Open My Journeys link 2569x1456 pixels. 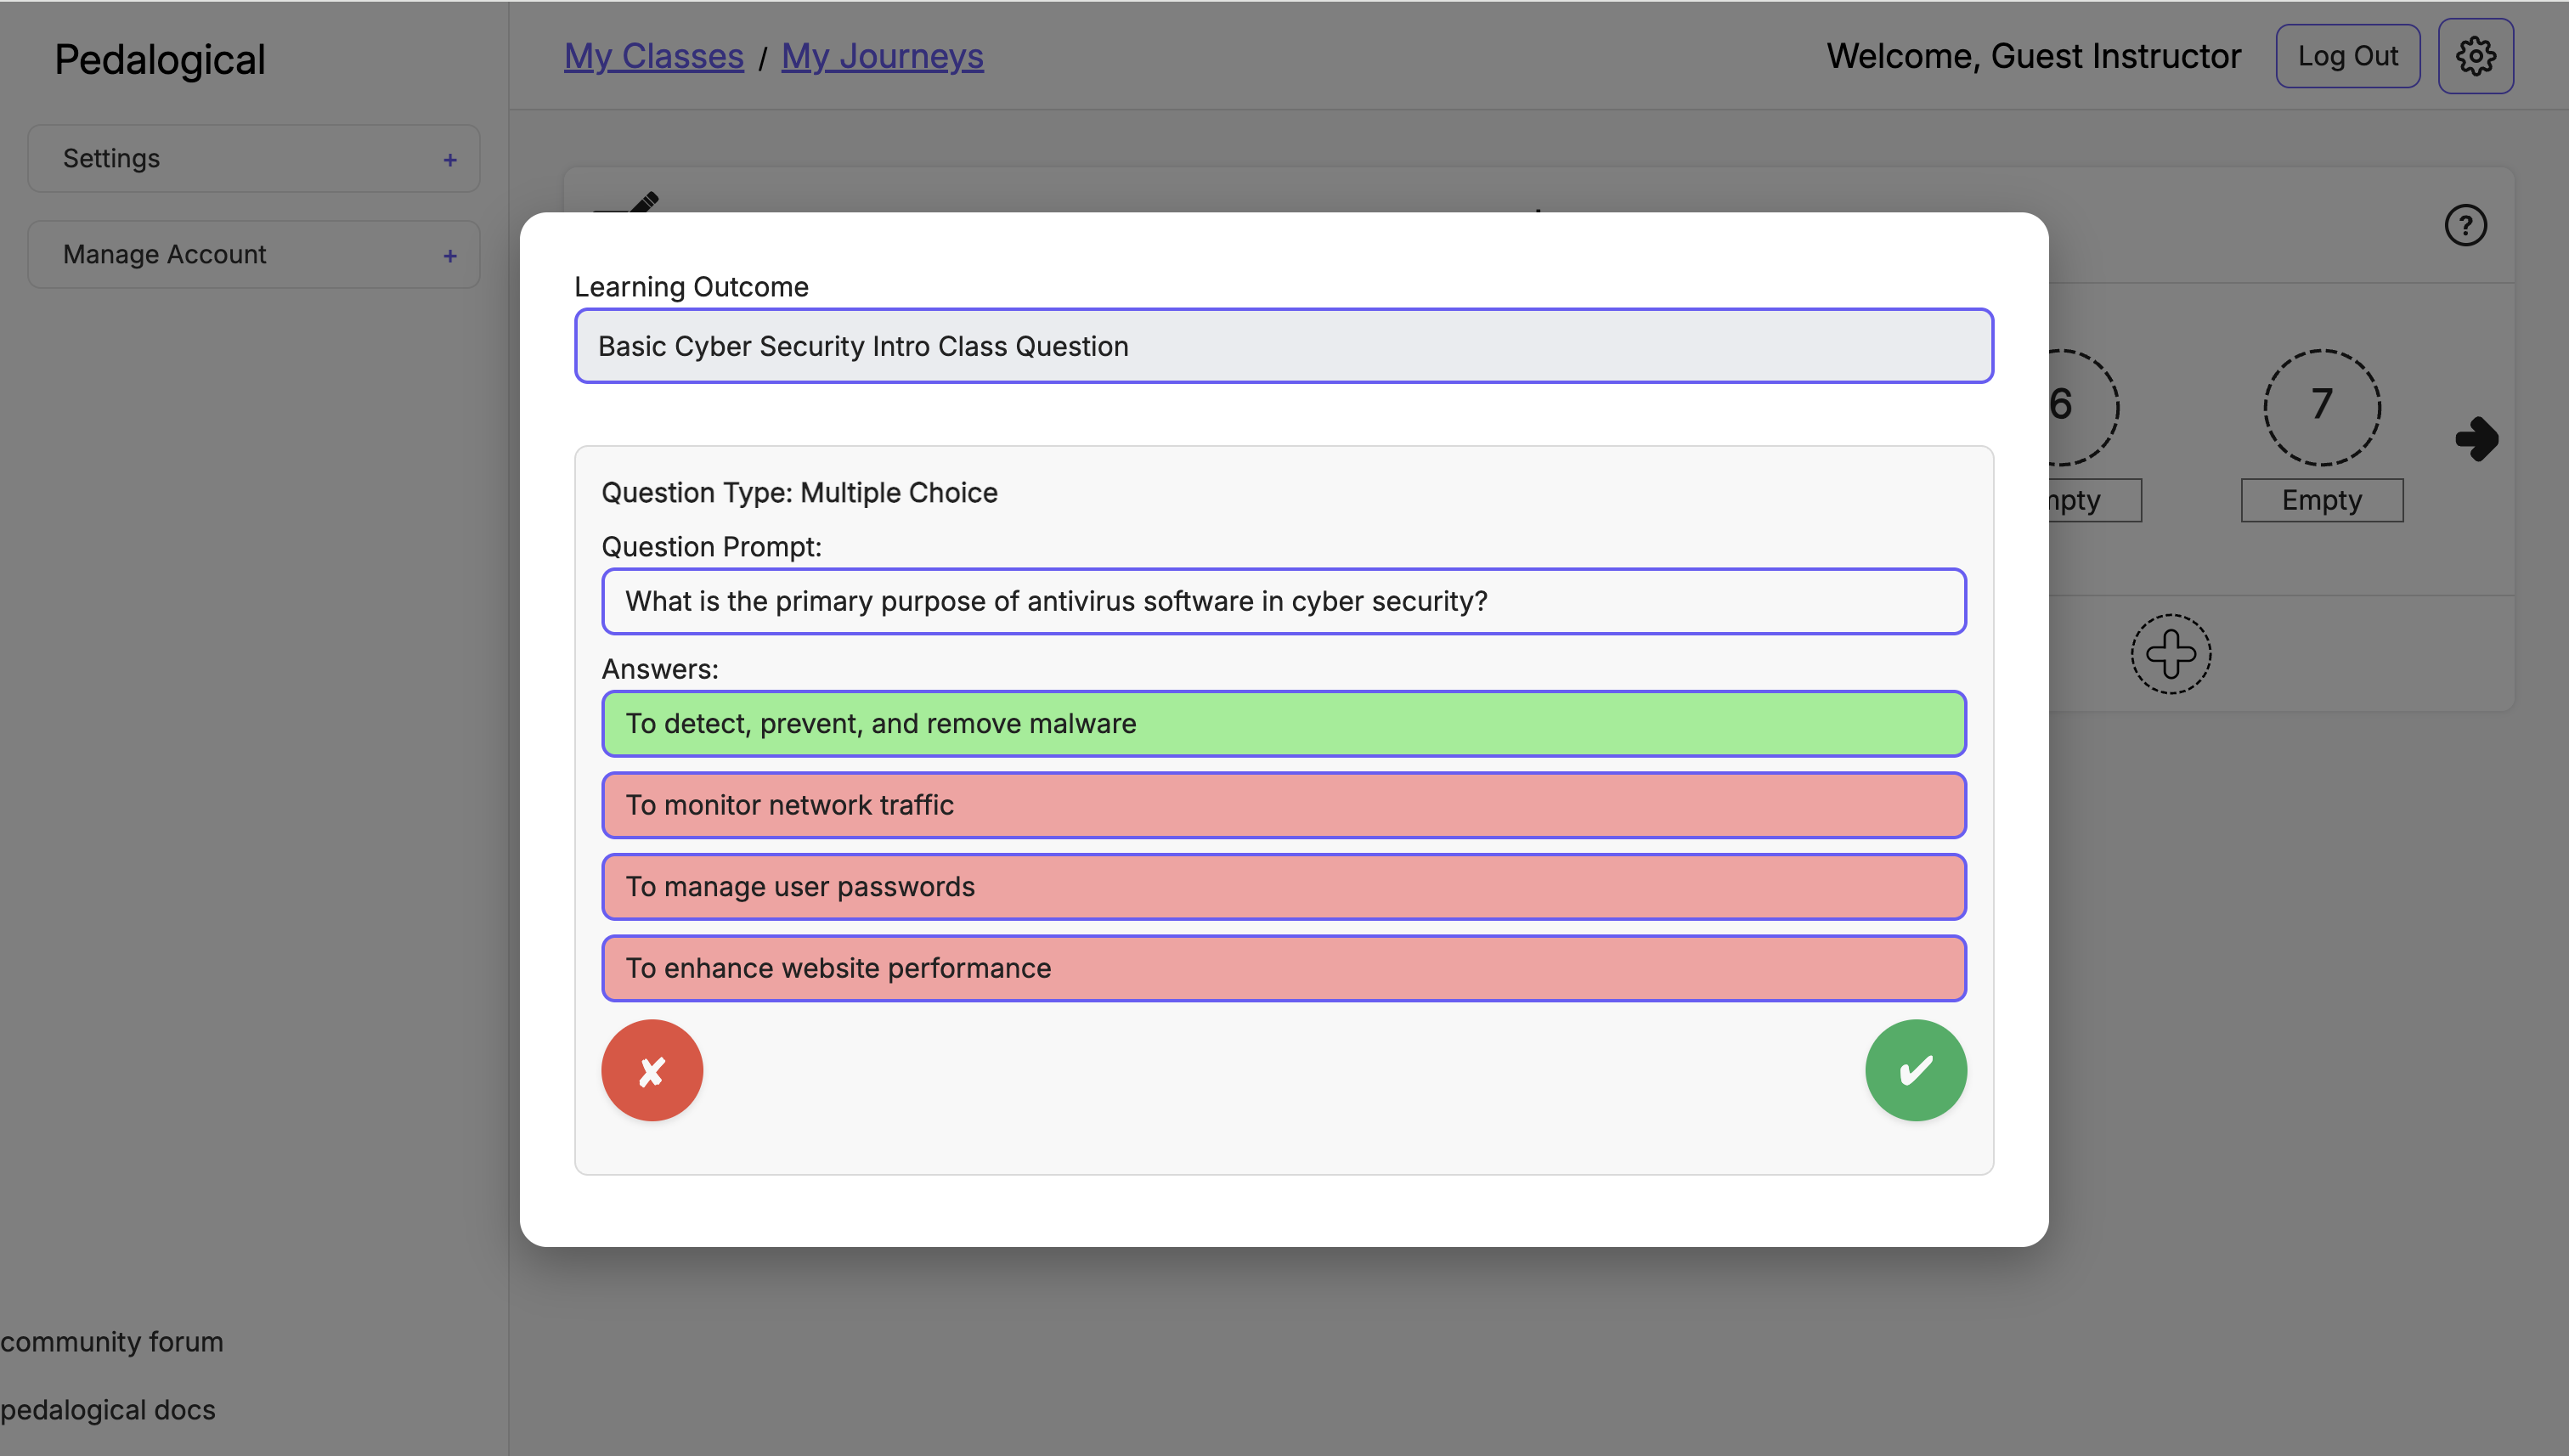pos(882,56)
